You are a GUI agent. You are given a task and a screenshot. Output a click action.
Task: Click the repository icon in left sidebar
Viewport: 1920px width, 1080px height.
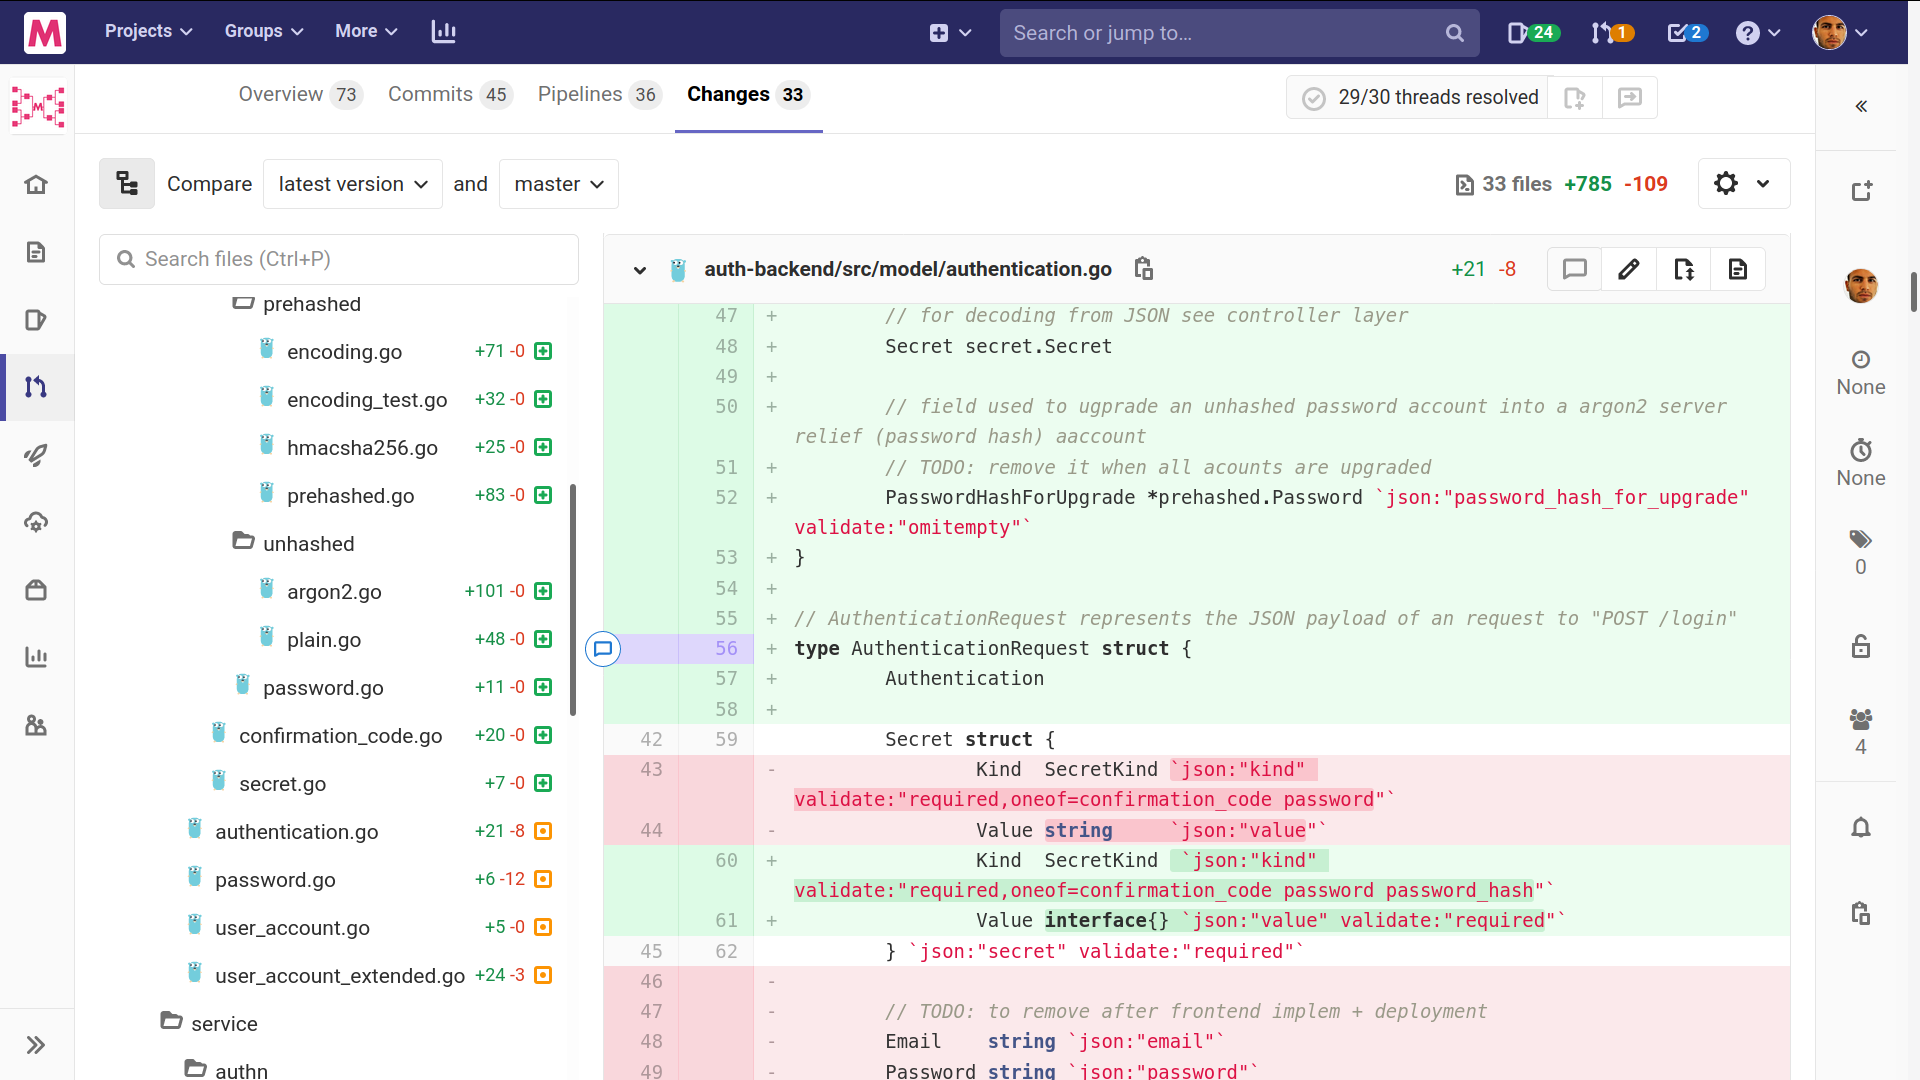(37, 253)
